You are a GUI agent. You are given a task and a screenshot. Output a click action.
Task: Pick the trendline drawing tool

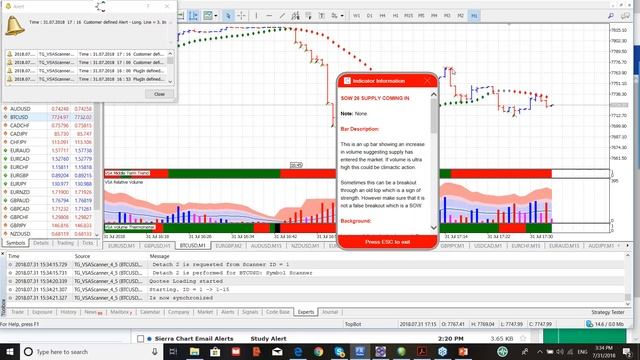tap(282, 16)
